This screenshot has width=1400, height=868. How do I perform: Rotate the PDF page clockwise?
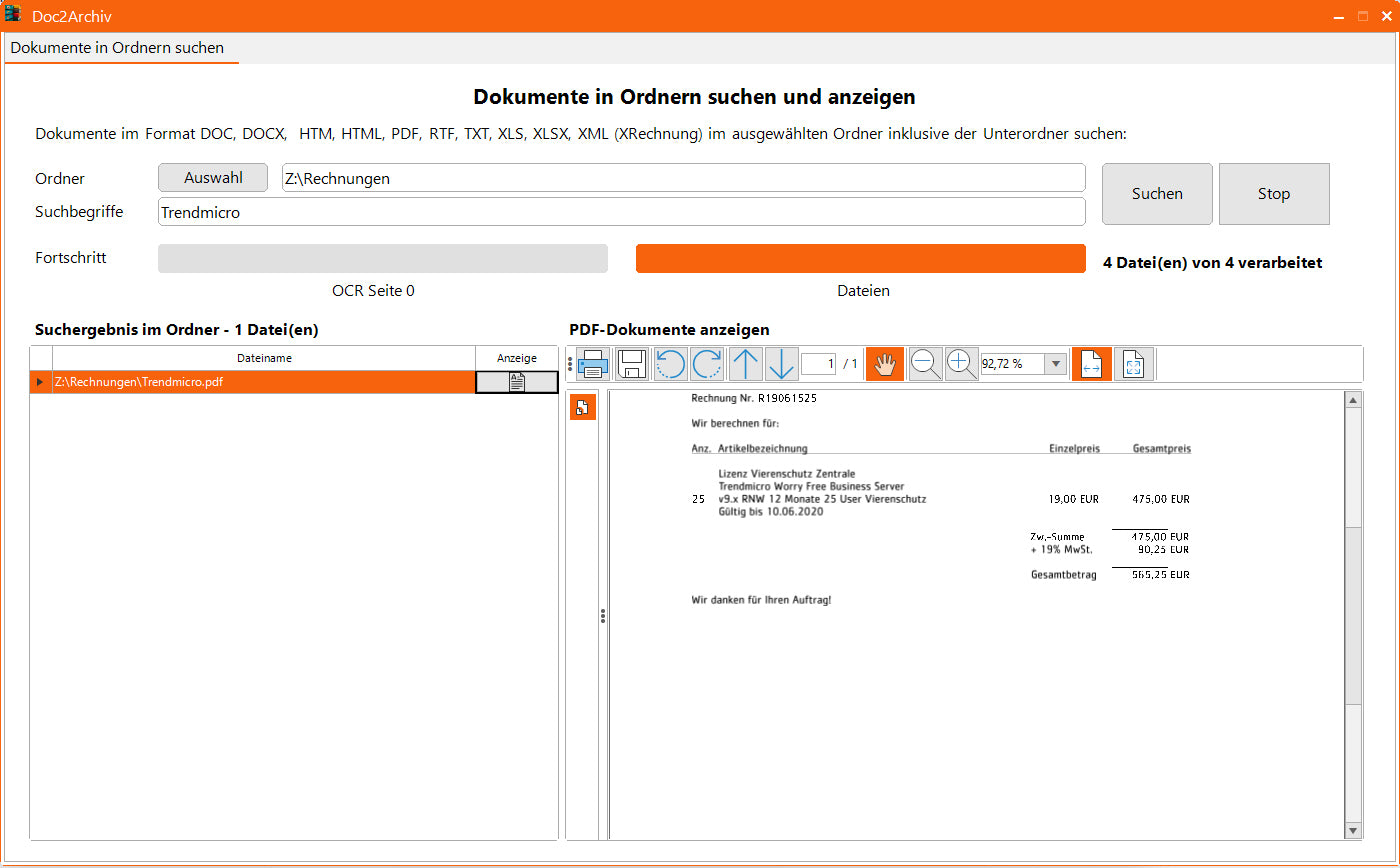(707, 364)
